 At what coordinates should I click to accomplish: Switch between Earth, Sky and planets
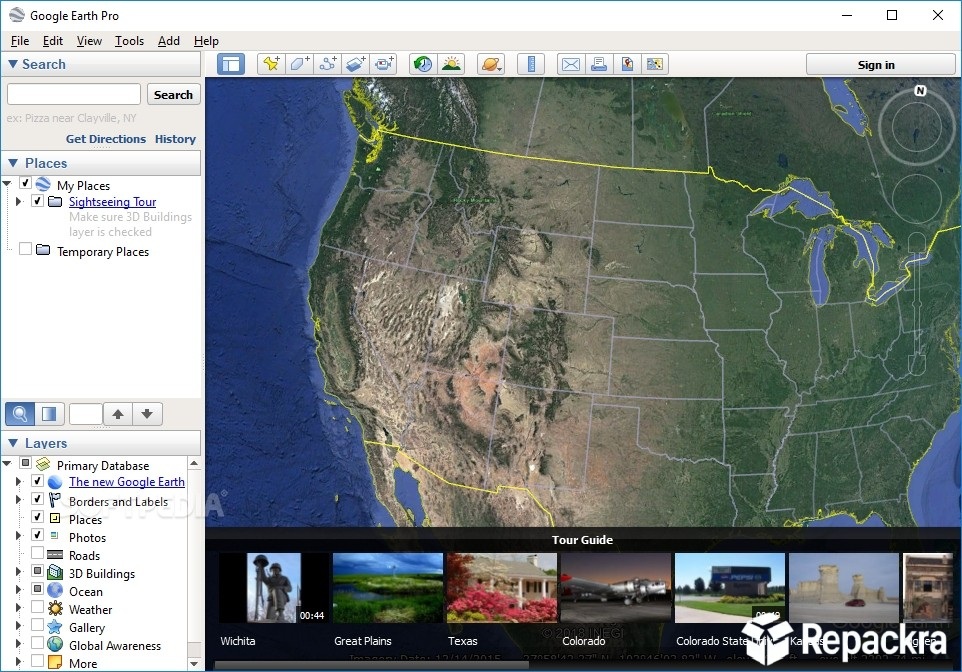pyautogui.click(x=491, y=64)
